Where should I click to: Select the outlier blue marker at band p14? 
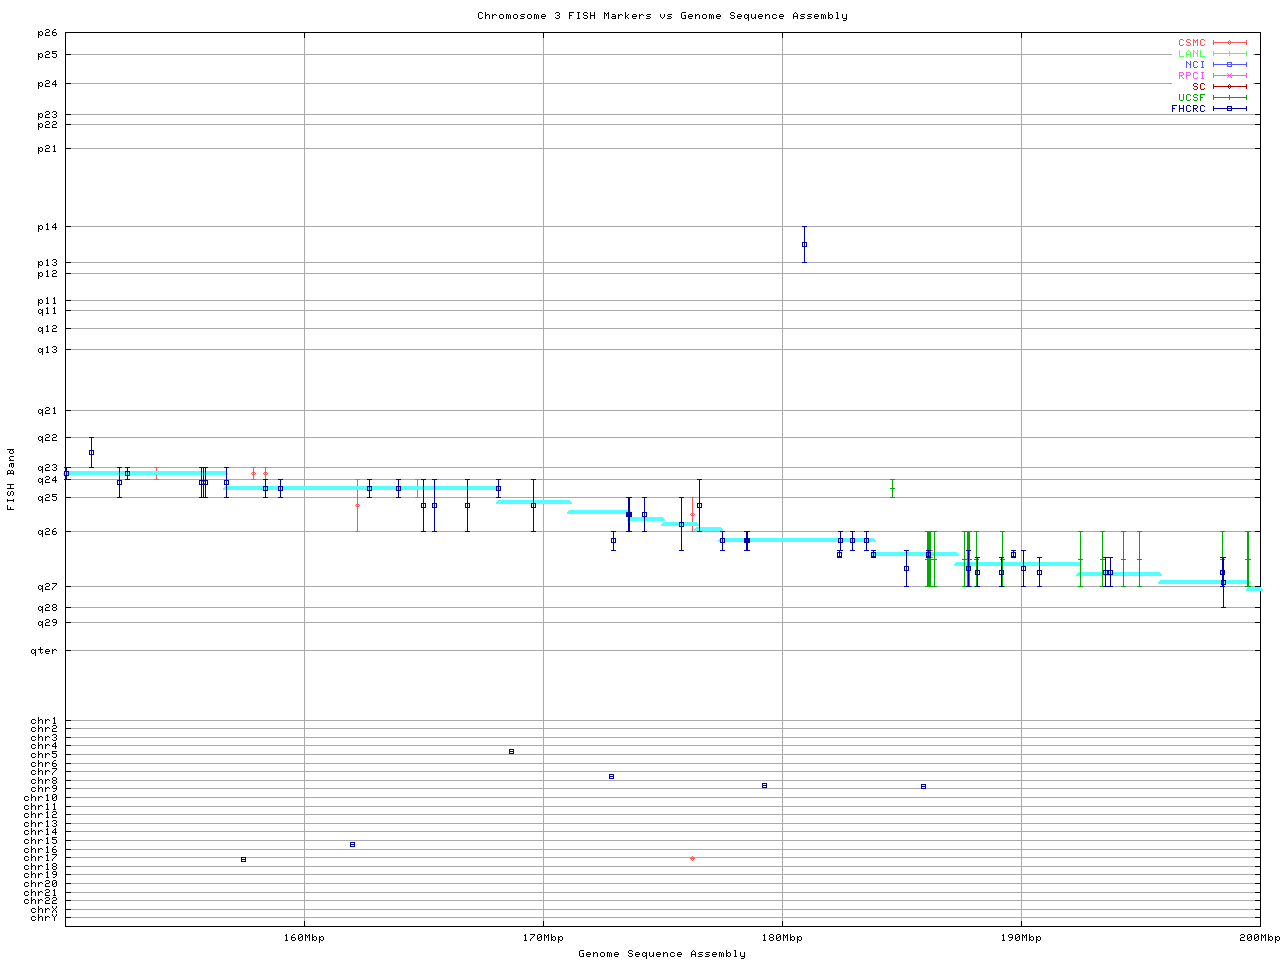tap(804, 244)
